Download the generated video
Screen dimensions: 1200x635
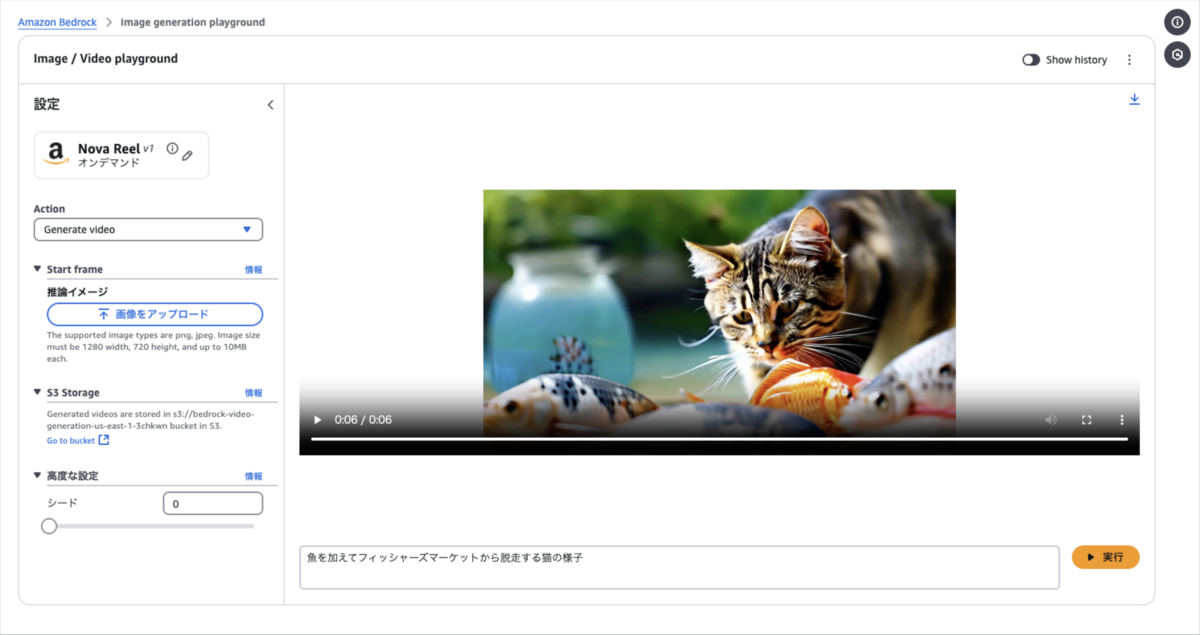click(1134, 100)
